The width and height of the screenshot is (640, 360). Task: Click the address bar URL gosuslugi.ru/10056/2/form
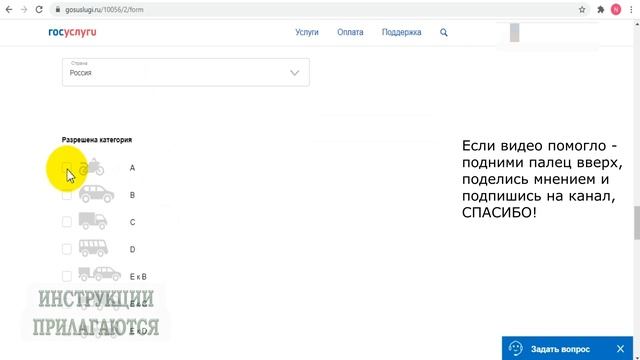(x=104, y=9)
